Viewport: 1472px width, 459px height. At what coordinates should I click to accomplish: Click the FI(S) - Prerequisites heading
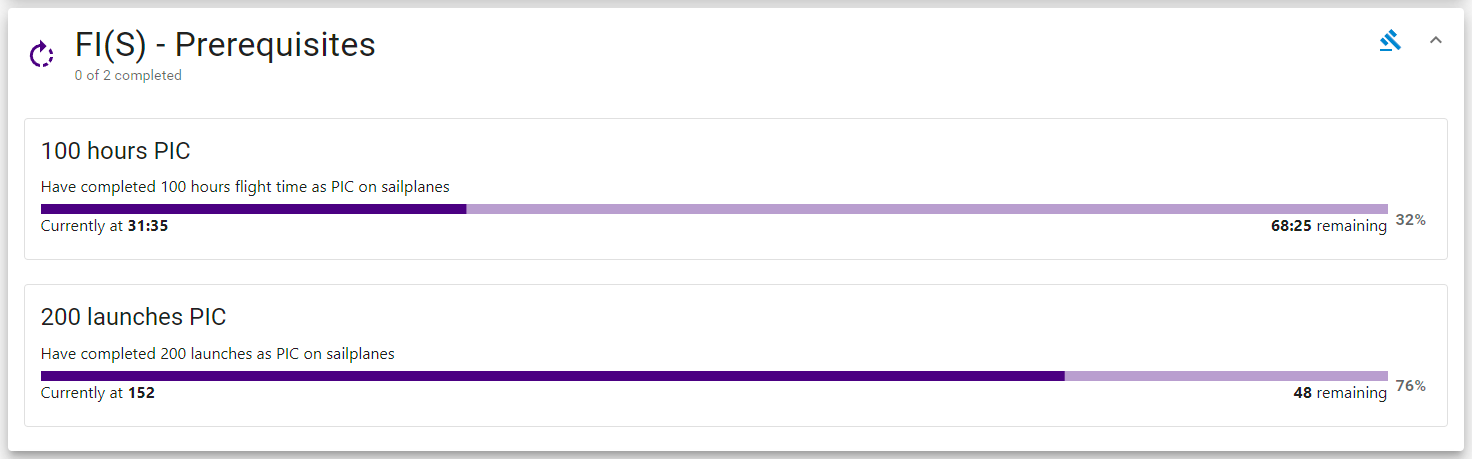[x=225, y=45]
